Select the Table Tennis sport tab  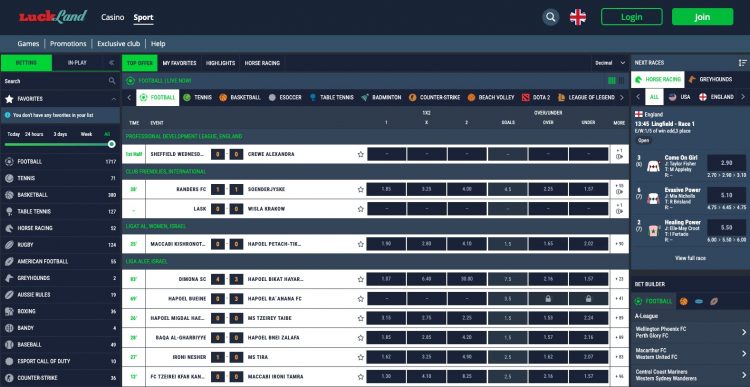331,97
